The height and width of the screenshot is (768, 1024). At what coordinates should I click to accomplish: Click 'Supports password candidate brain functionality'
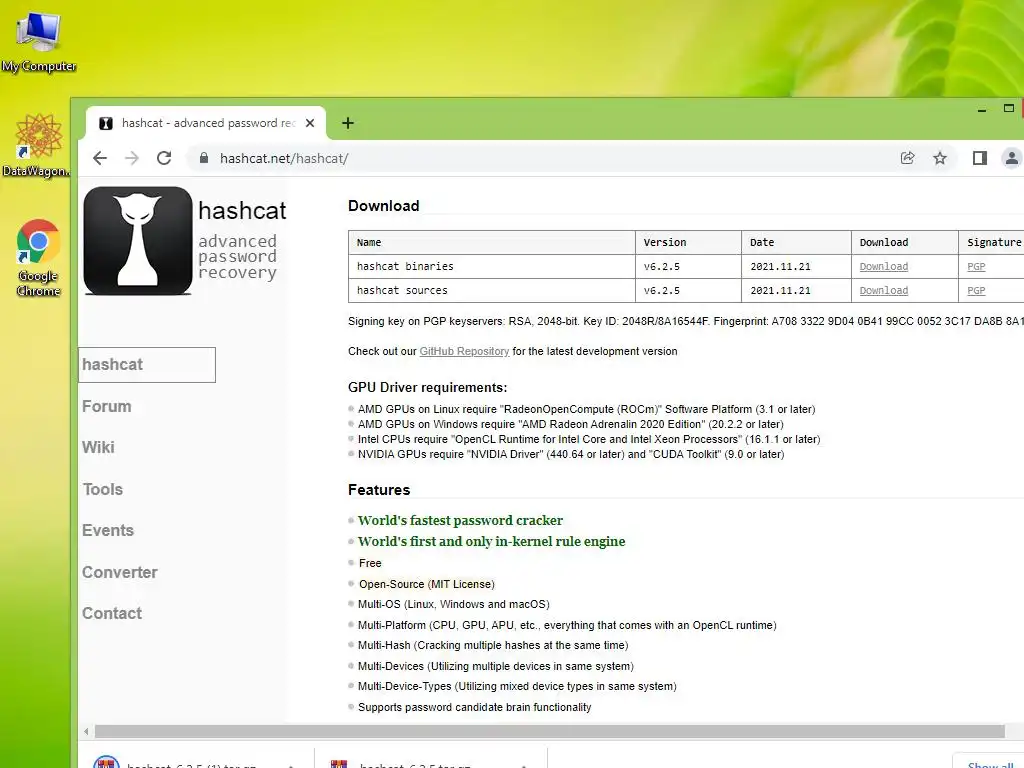click(475, 707)
